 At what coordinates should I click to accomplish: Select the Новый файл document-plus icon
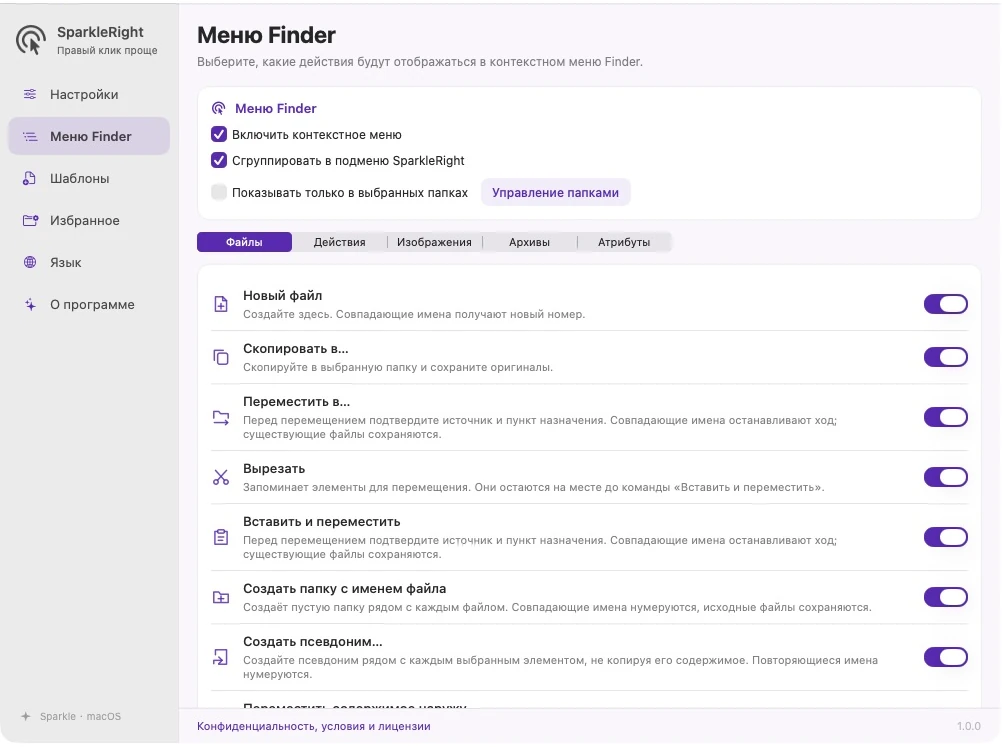[x=220, y=304]
